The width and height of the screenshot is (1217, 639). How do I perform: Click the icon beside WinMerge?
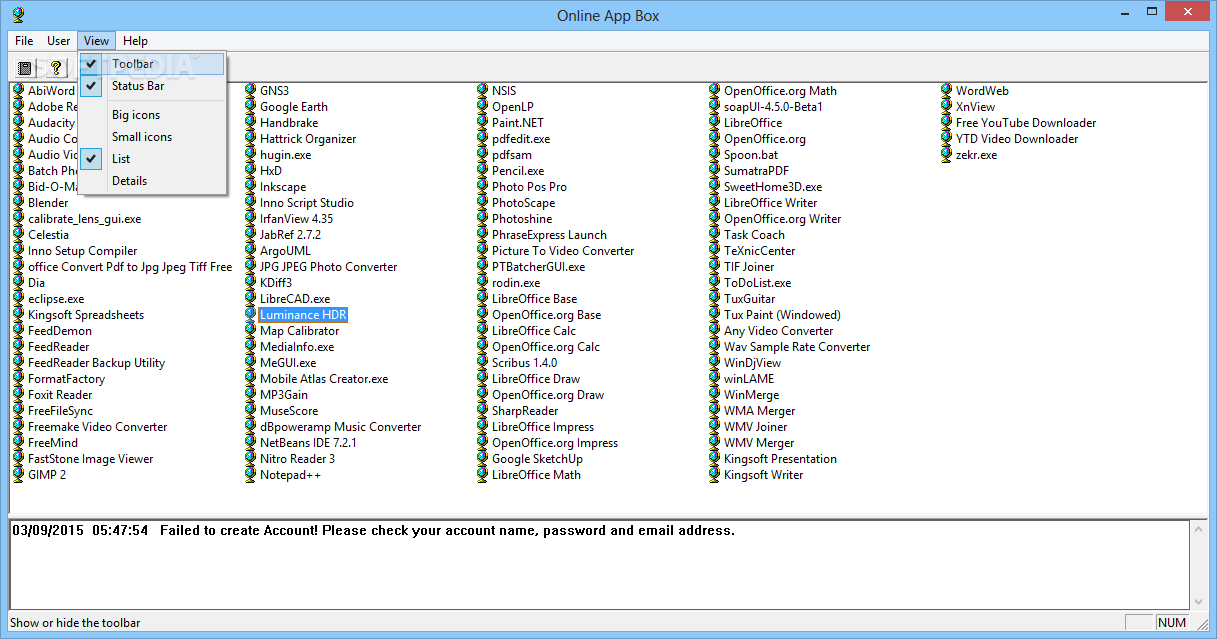(x=715, y=395)
